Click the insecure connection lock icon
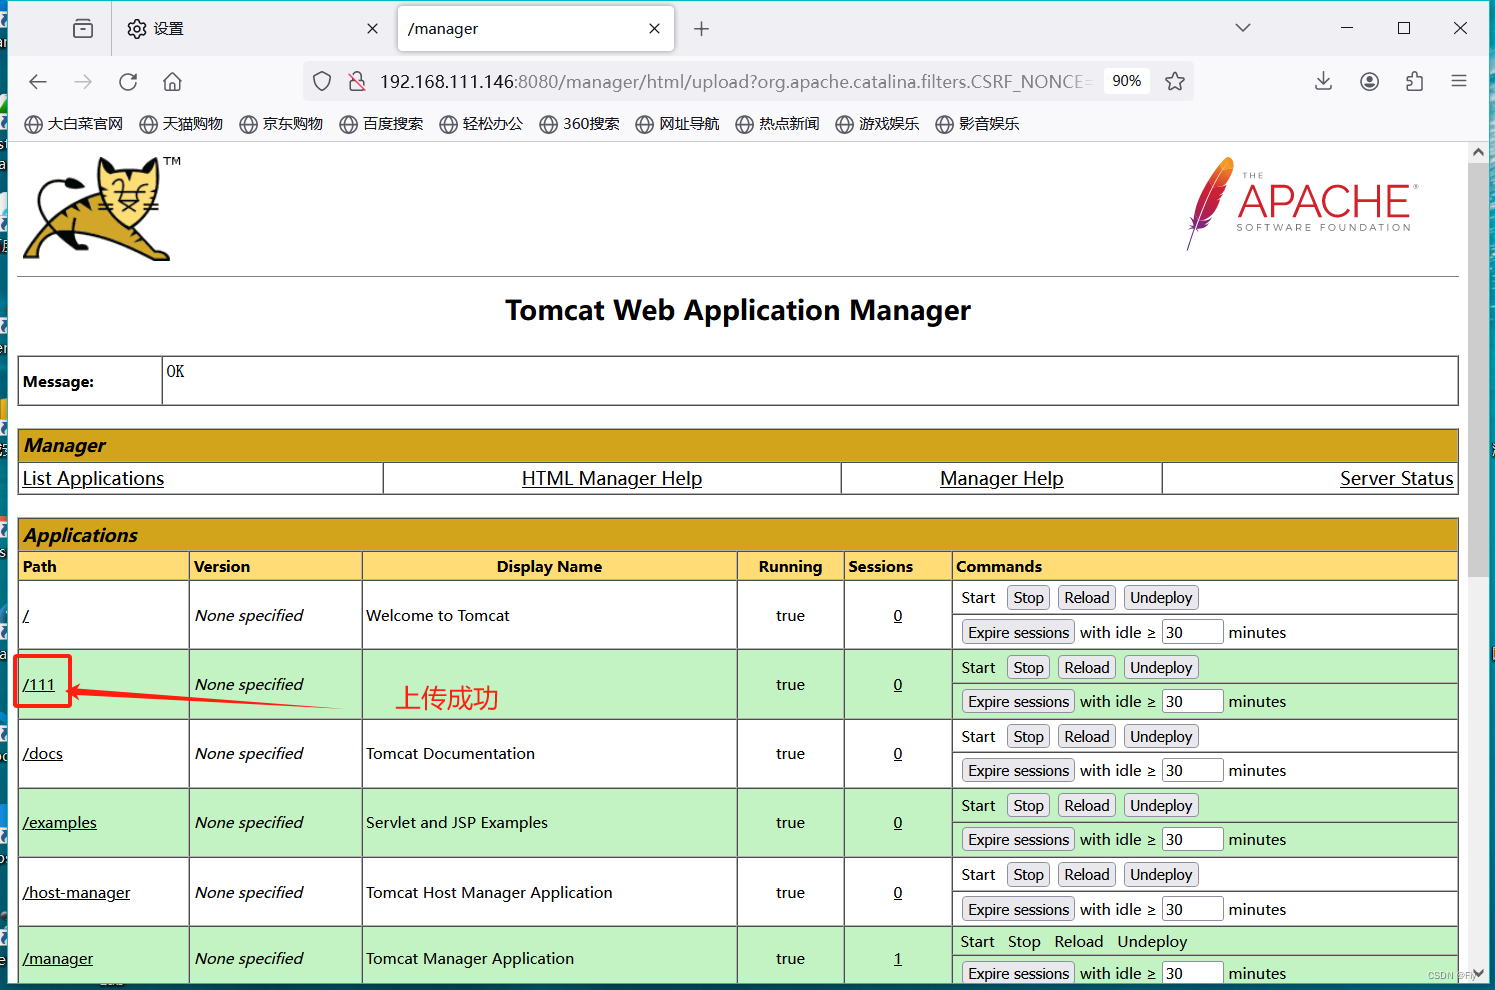 coord(356,82)
